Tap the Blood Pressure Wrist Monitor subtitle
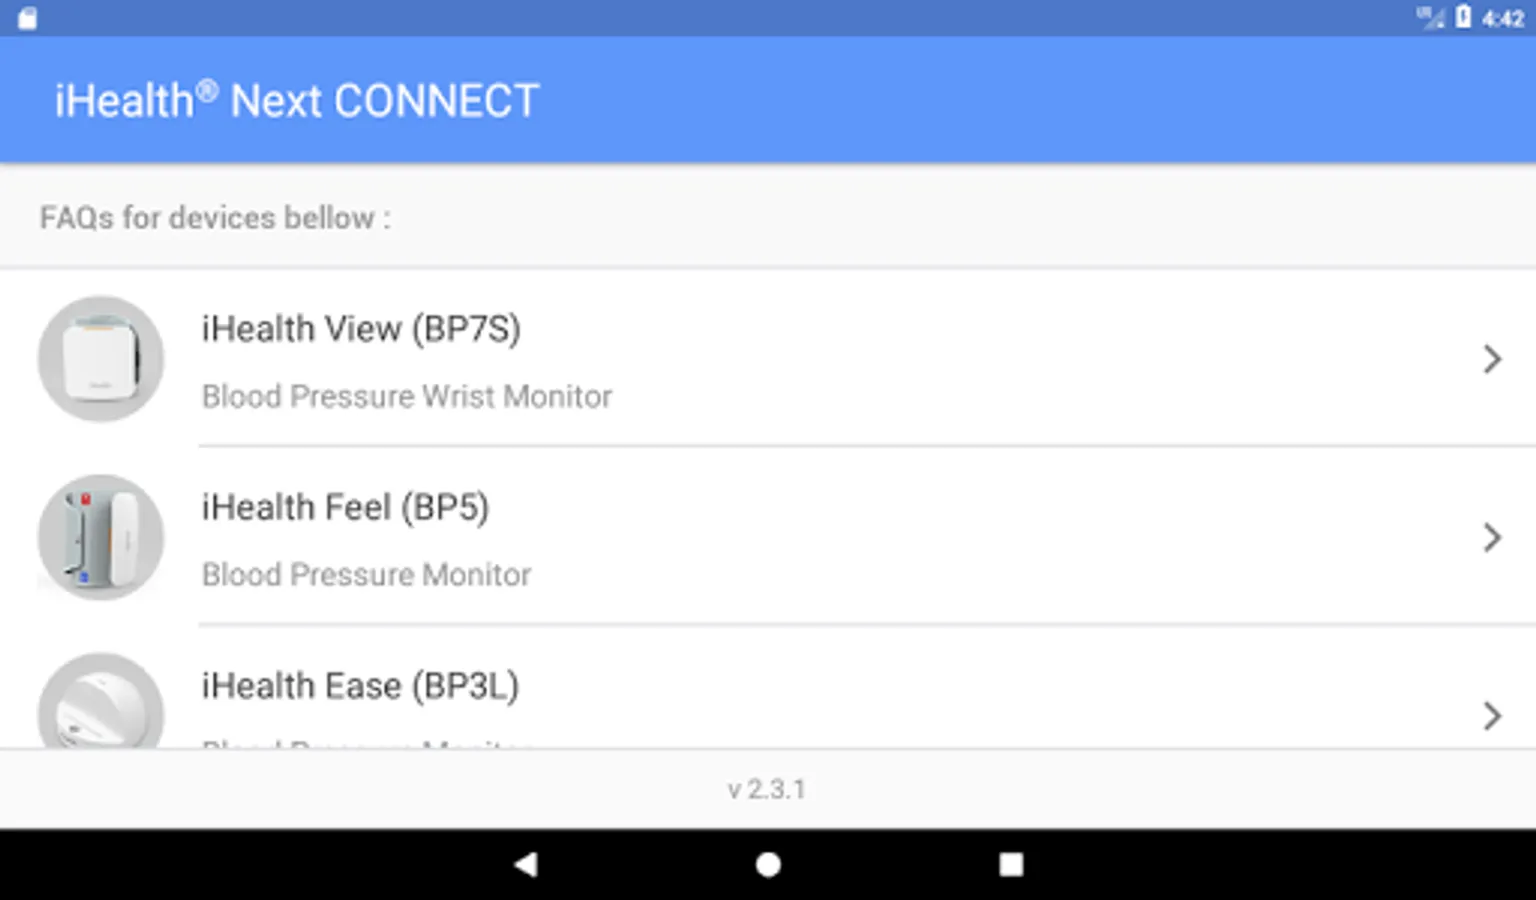Viewport: 1536px width, 900px height. pyautogui.click(x=406, y=396)
